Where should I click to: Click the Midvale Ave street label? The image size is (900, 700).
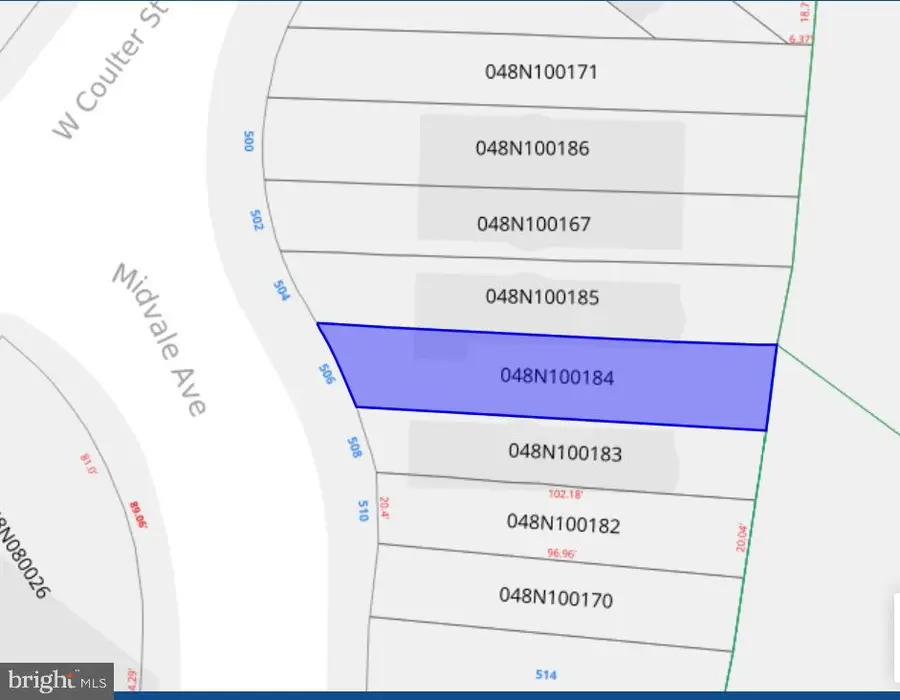pyautogui.click(x=160, y=340)
